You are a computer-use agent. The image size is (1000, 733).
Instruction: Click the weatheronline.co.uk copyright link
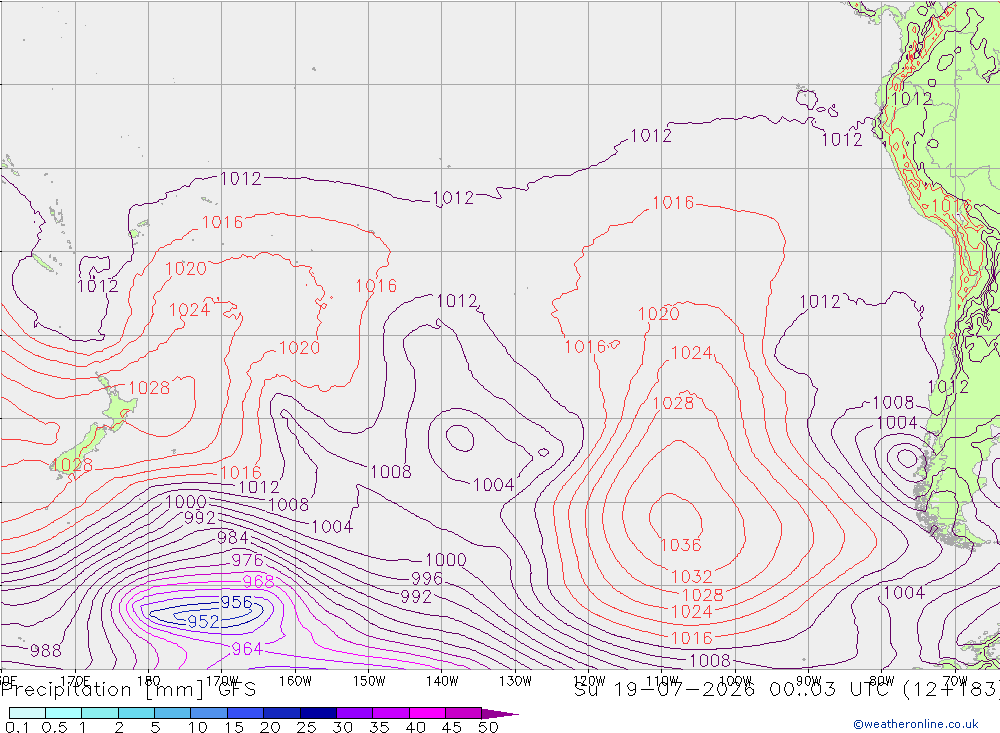point(916,723)
